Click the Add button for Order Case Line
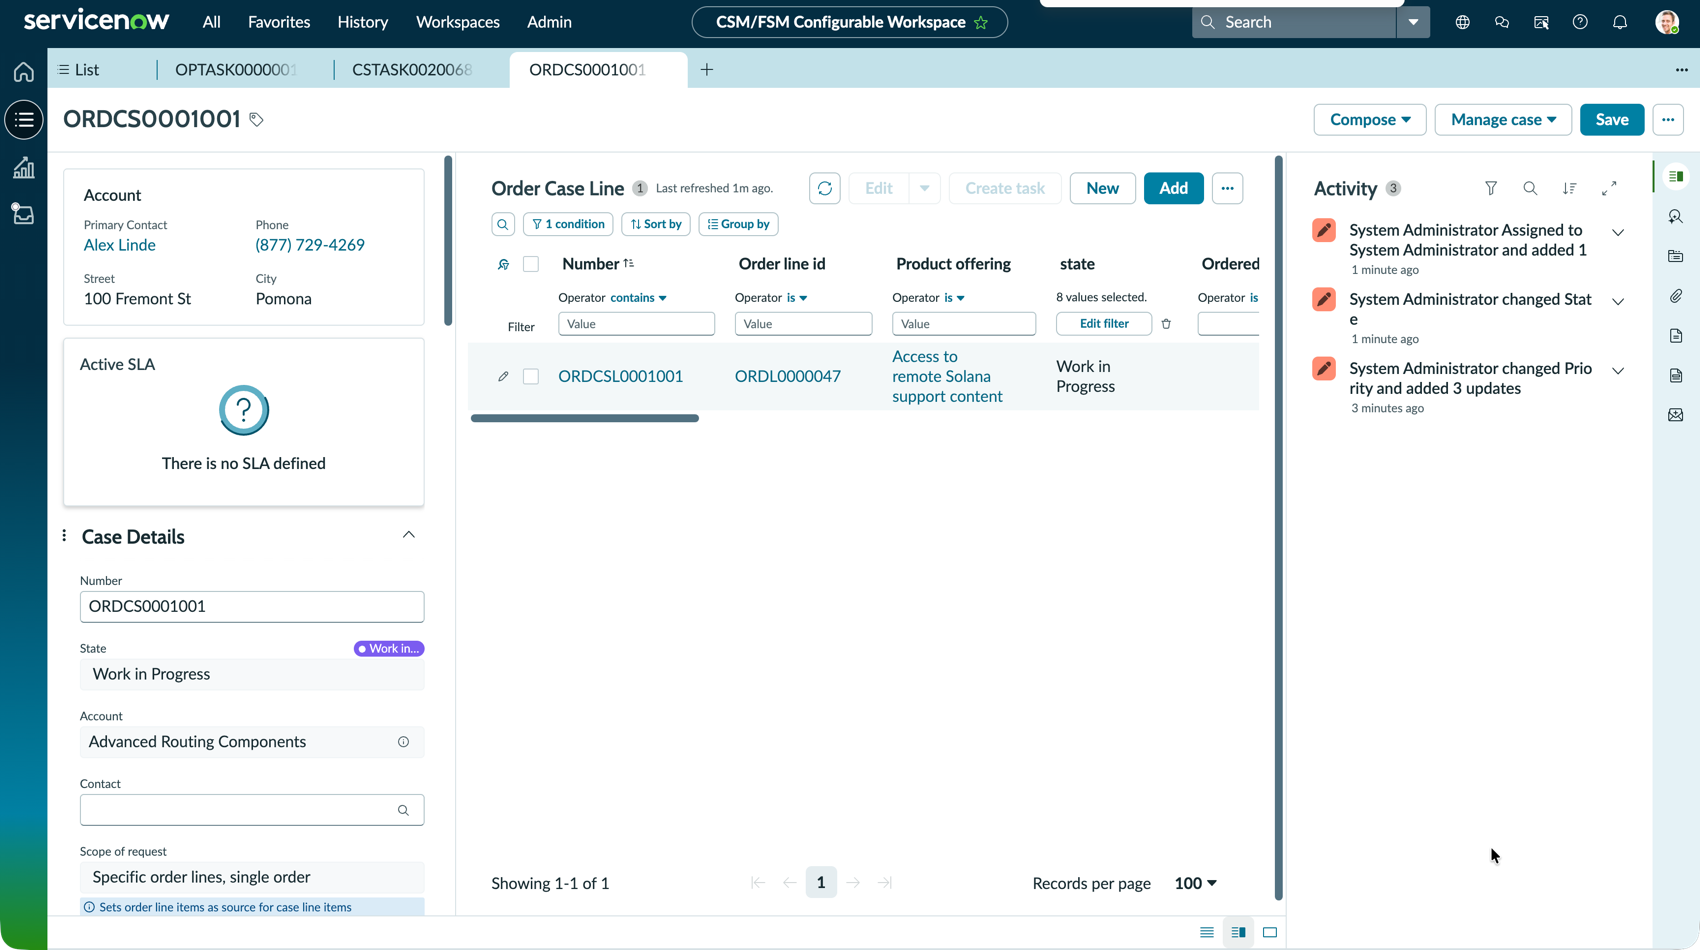The height and width of the screenshot is (950, 1700). (x=1173, y=188)
